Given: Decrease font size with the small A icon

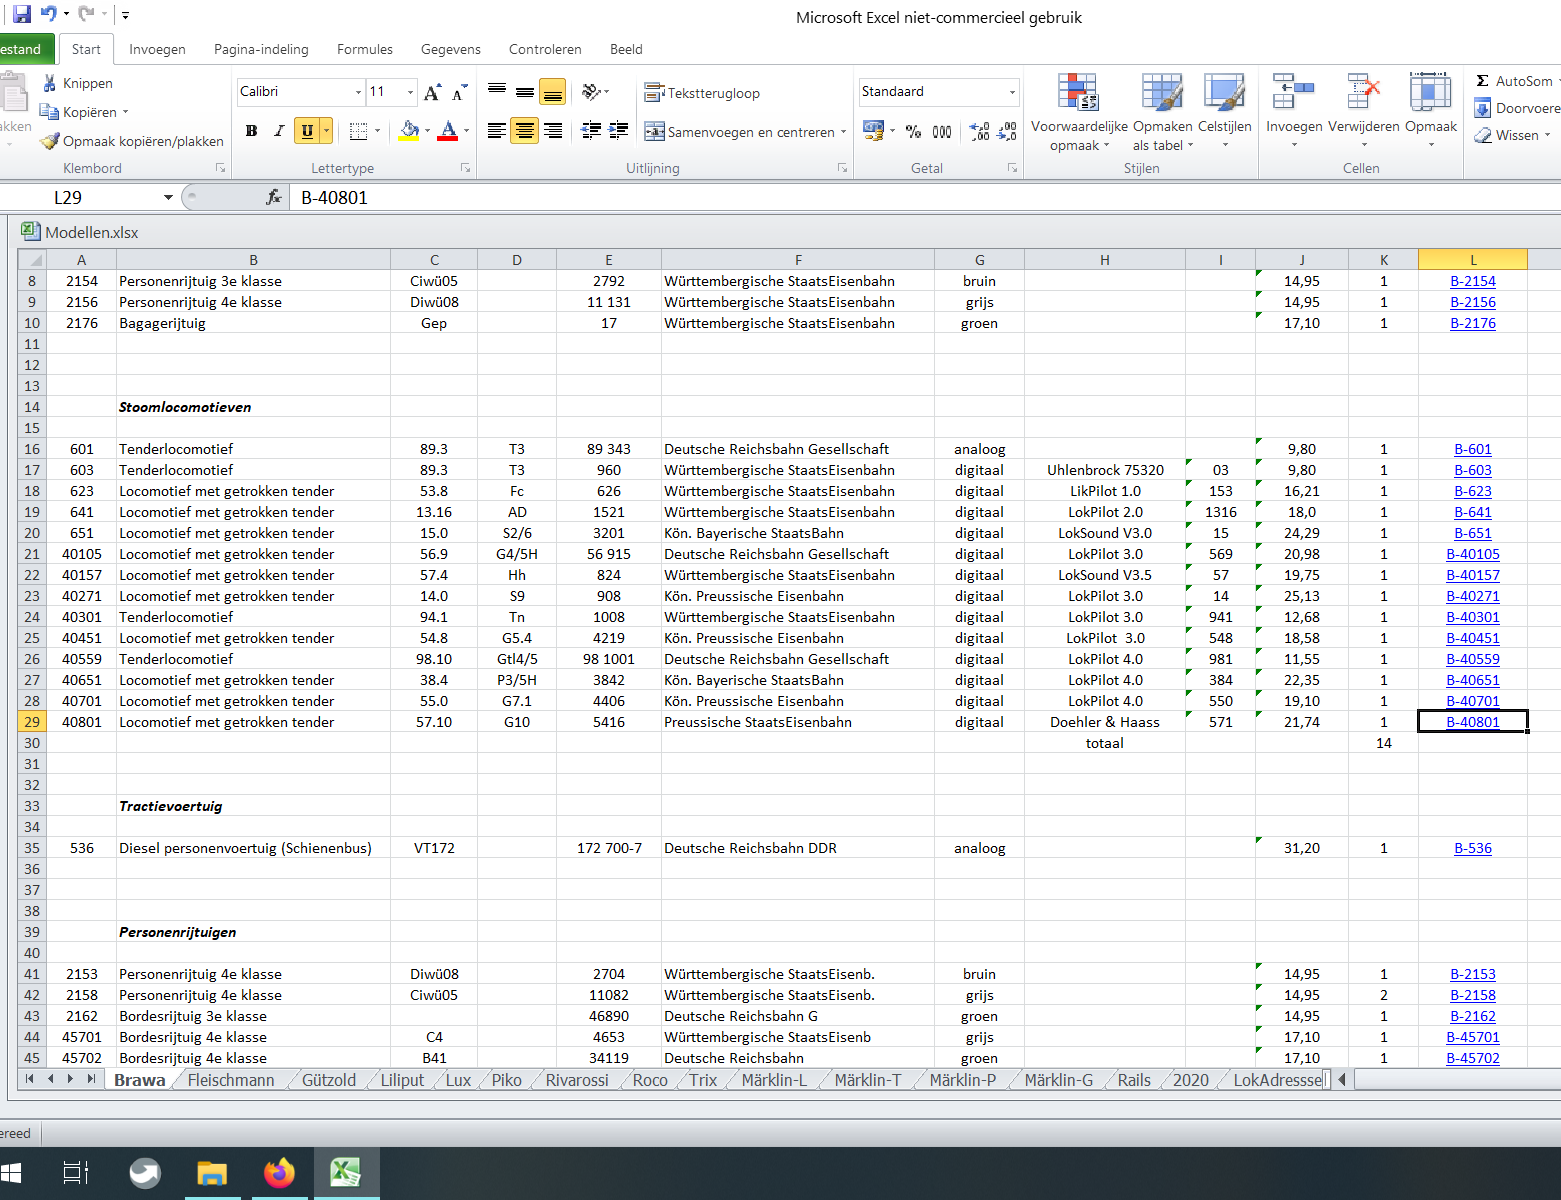Looking at the screenshot, I should coord(459,92).
